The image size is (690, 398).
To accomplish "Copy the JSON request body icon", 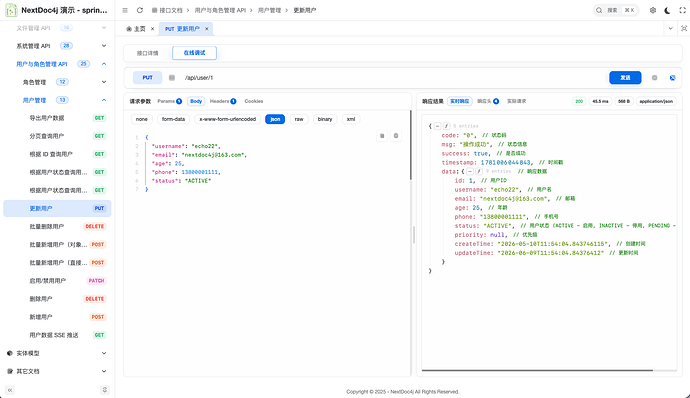I will pyautogui.click(x=382, y=136).
